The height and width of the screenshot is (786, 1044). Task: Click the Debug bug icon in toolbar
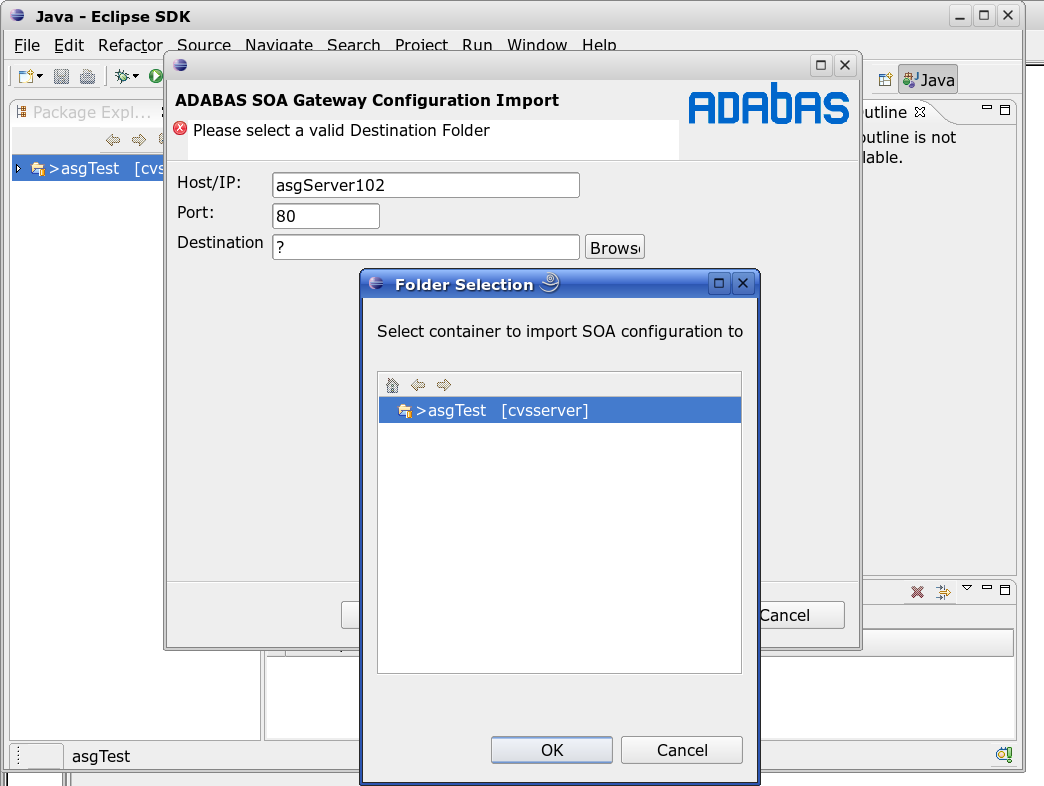[122, 77]
